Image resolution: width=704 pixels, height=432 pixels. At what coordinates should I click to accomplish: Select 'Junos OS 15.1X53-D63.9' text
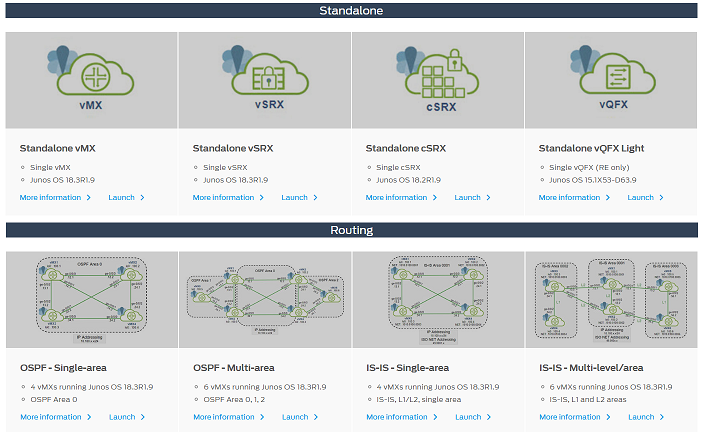pyautogui.click(x=593, y=180)
